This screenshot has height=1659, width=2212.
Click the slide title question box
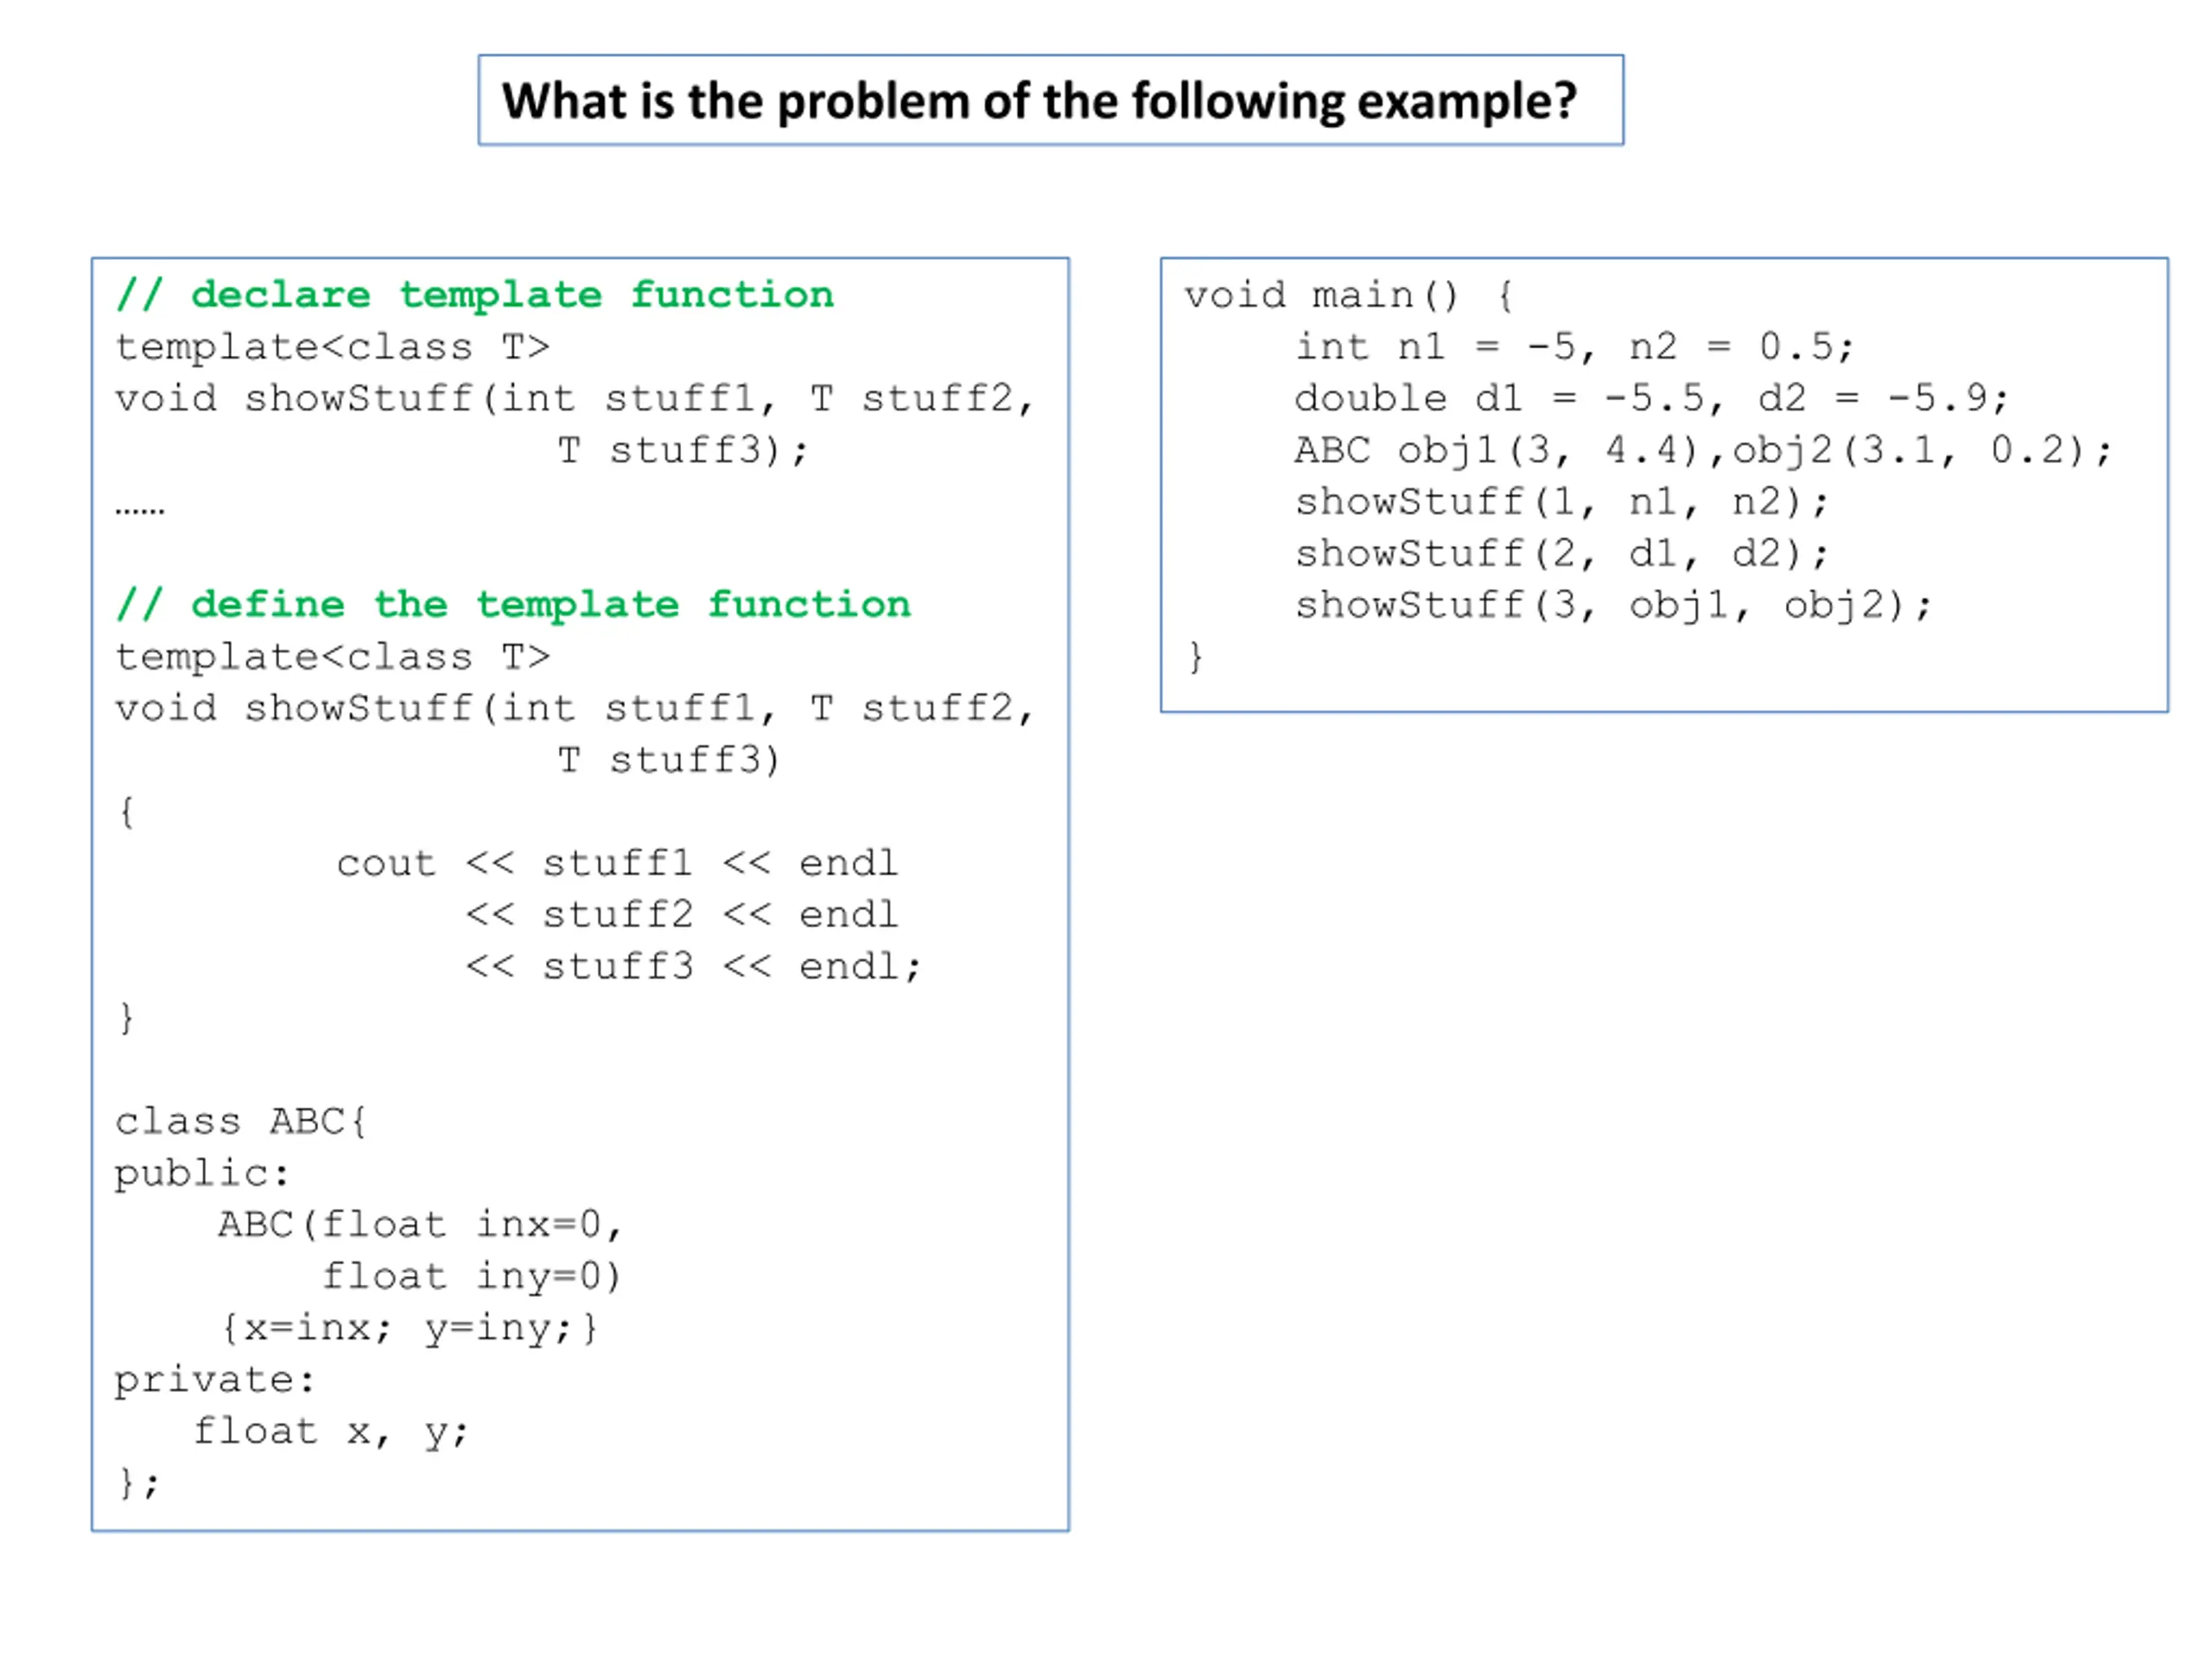click(1050, 100)
